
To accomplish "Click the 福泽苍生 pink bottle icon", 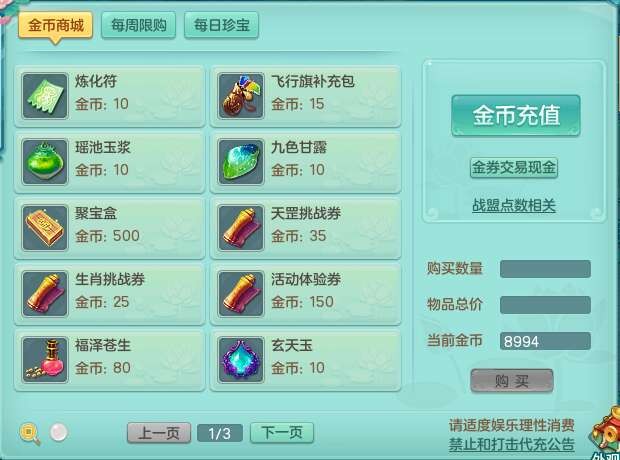I will pyautogui.click(x=45, y=360).
